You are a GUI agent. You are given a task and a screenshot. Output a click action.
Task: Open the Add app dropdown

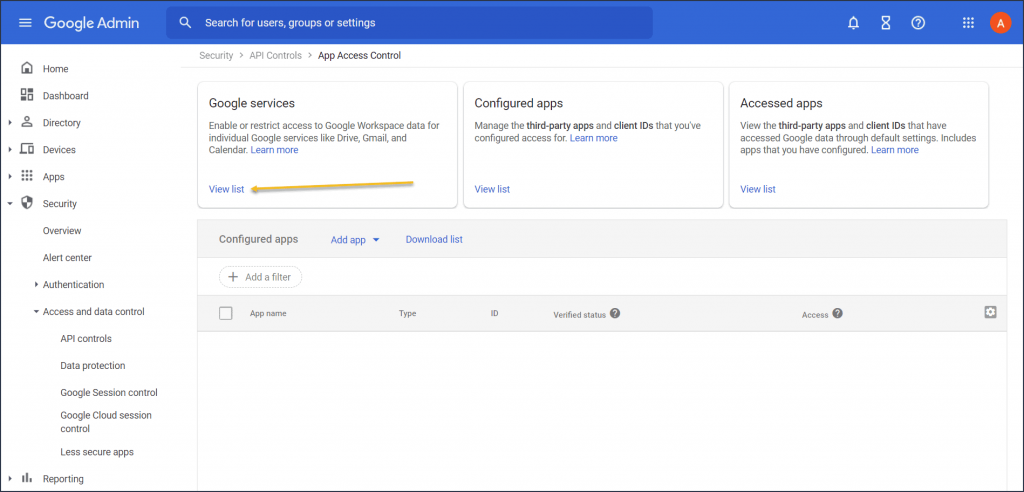coord(355,240)
